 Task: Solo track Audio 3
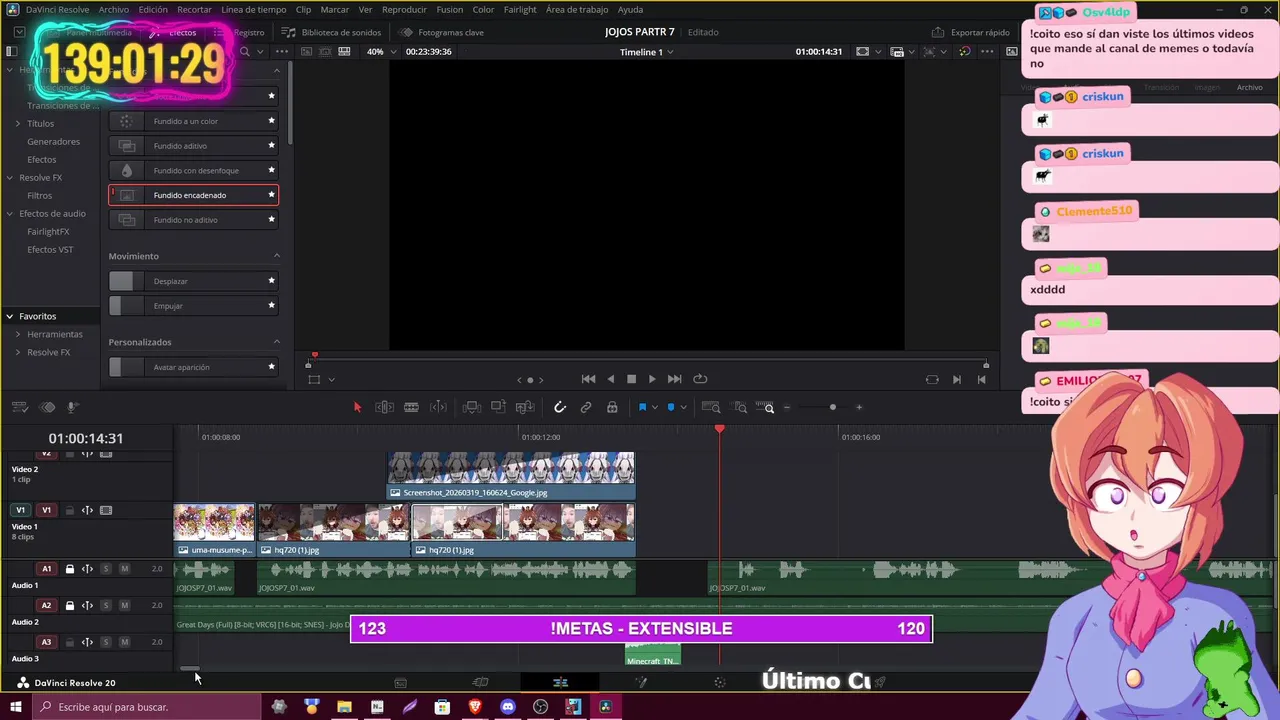tap(106, 642)
